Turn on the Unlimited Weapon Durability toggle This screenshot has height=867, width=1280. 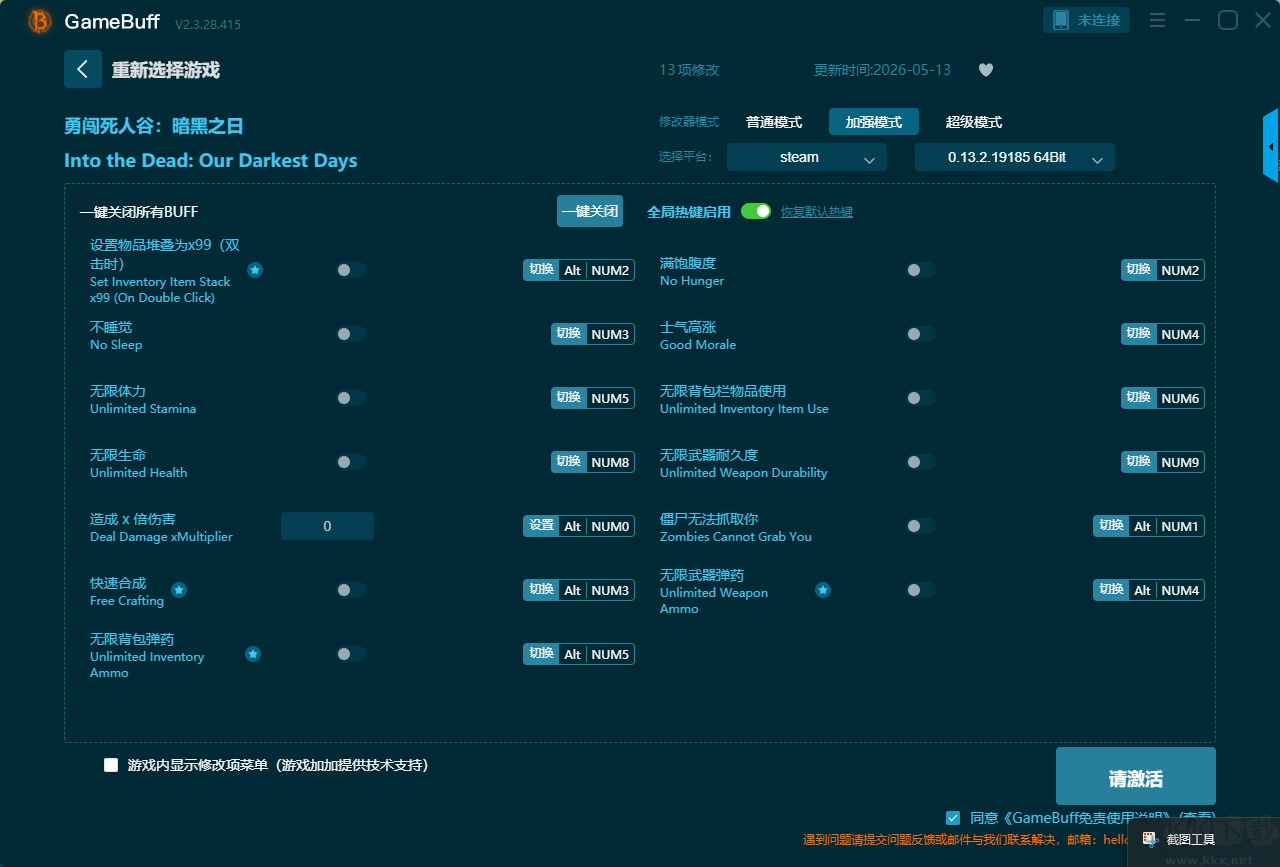[921, 462]
